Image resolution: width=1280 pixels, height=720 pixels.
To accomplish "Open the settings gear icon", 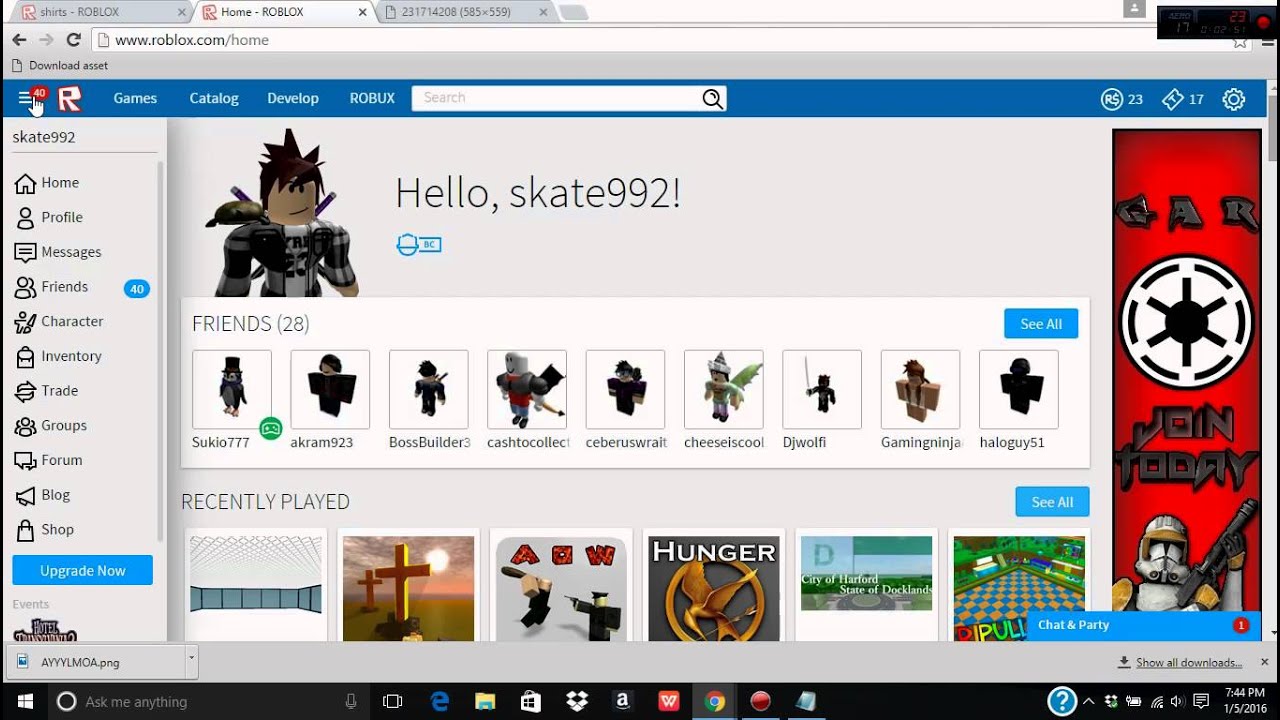I will click(x=1233, y=99).
